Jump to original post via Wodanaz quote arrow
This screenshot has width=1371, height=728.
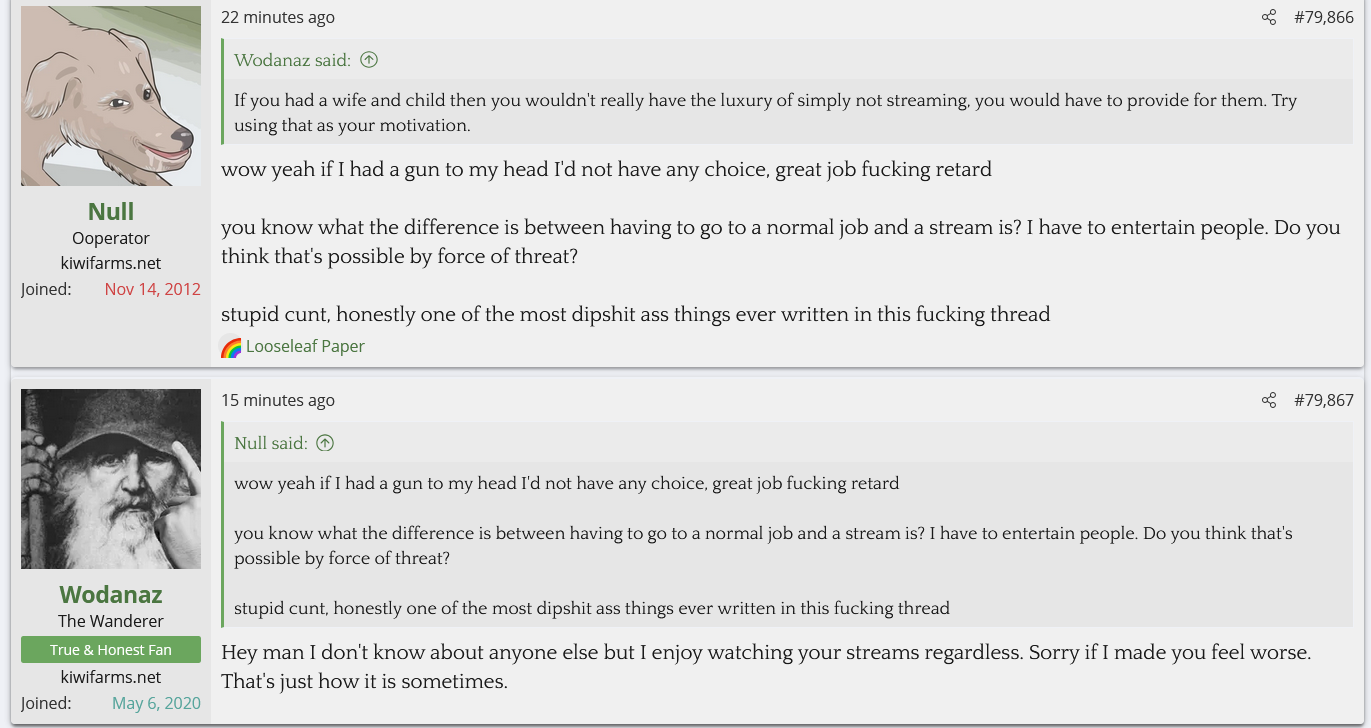click(x=369, y=60)
